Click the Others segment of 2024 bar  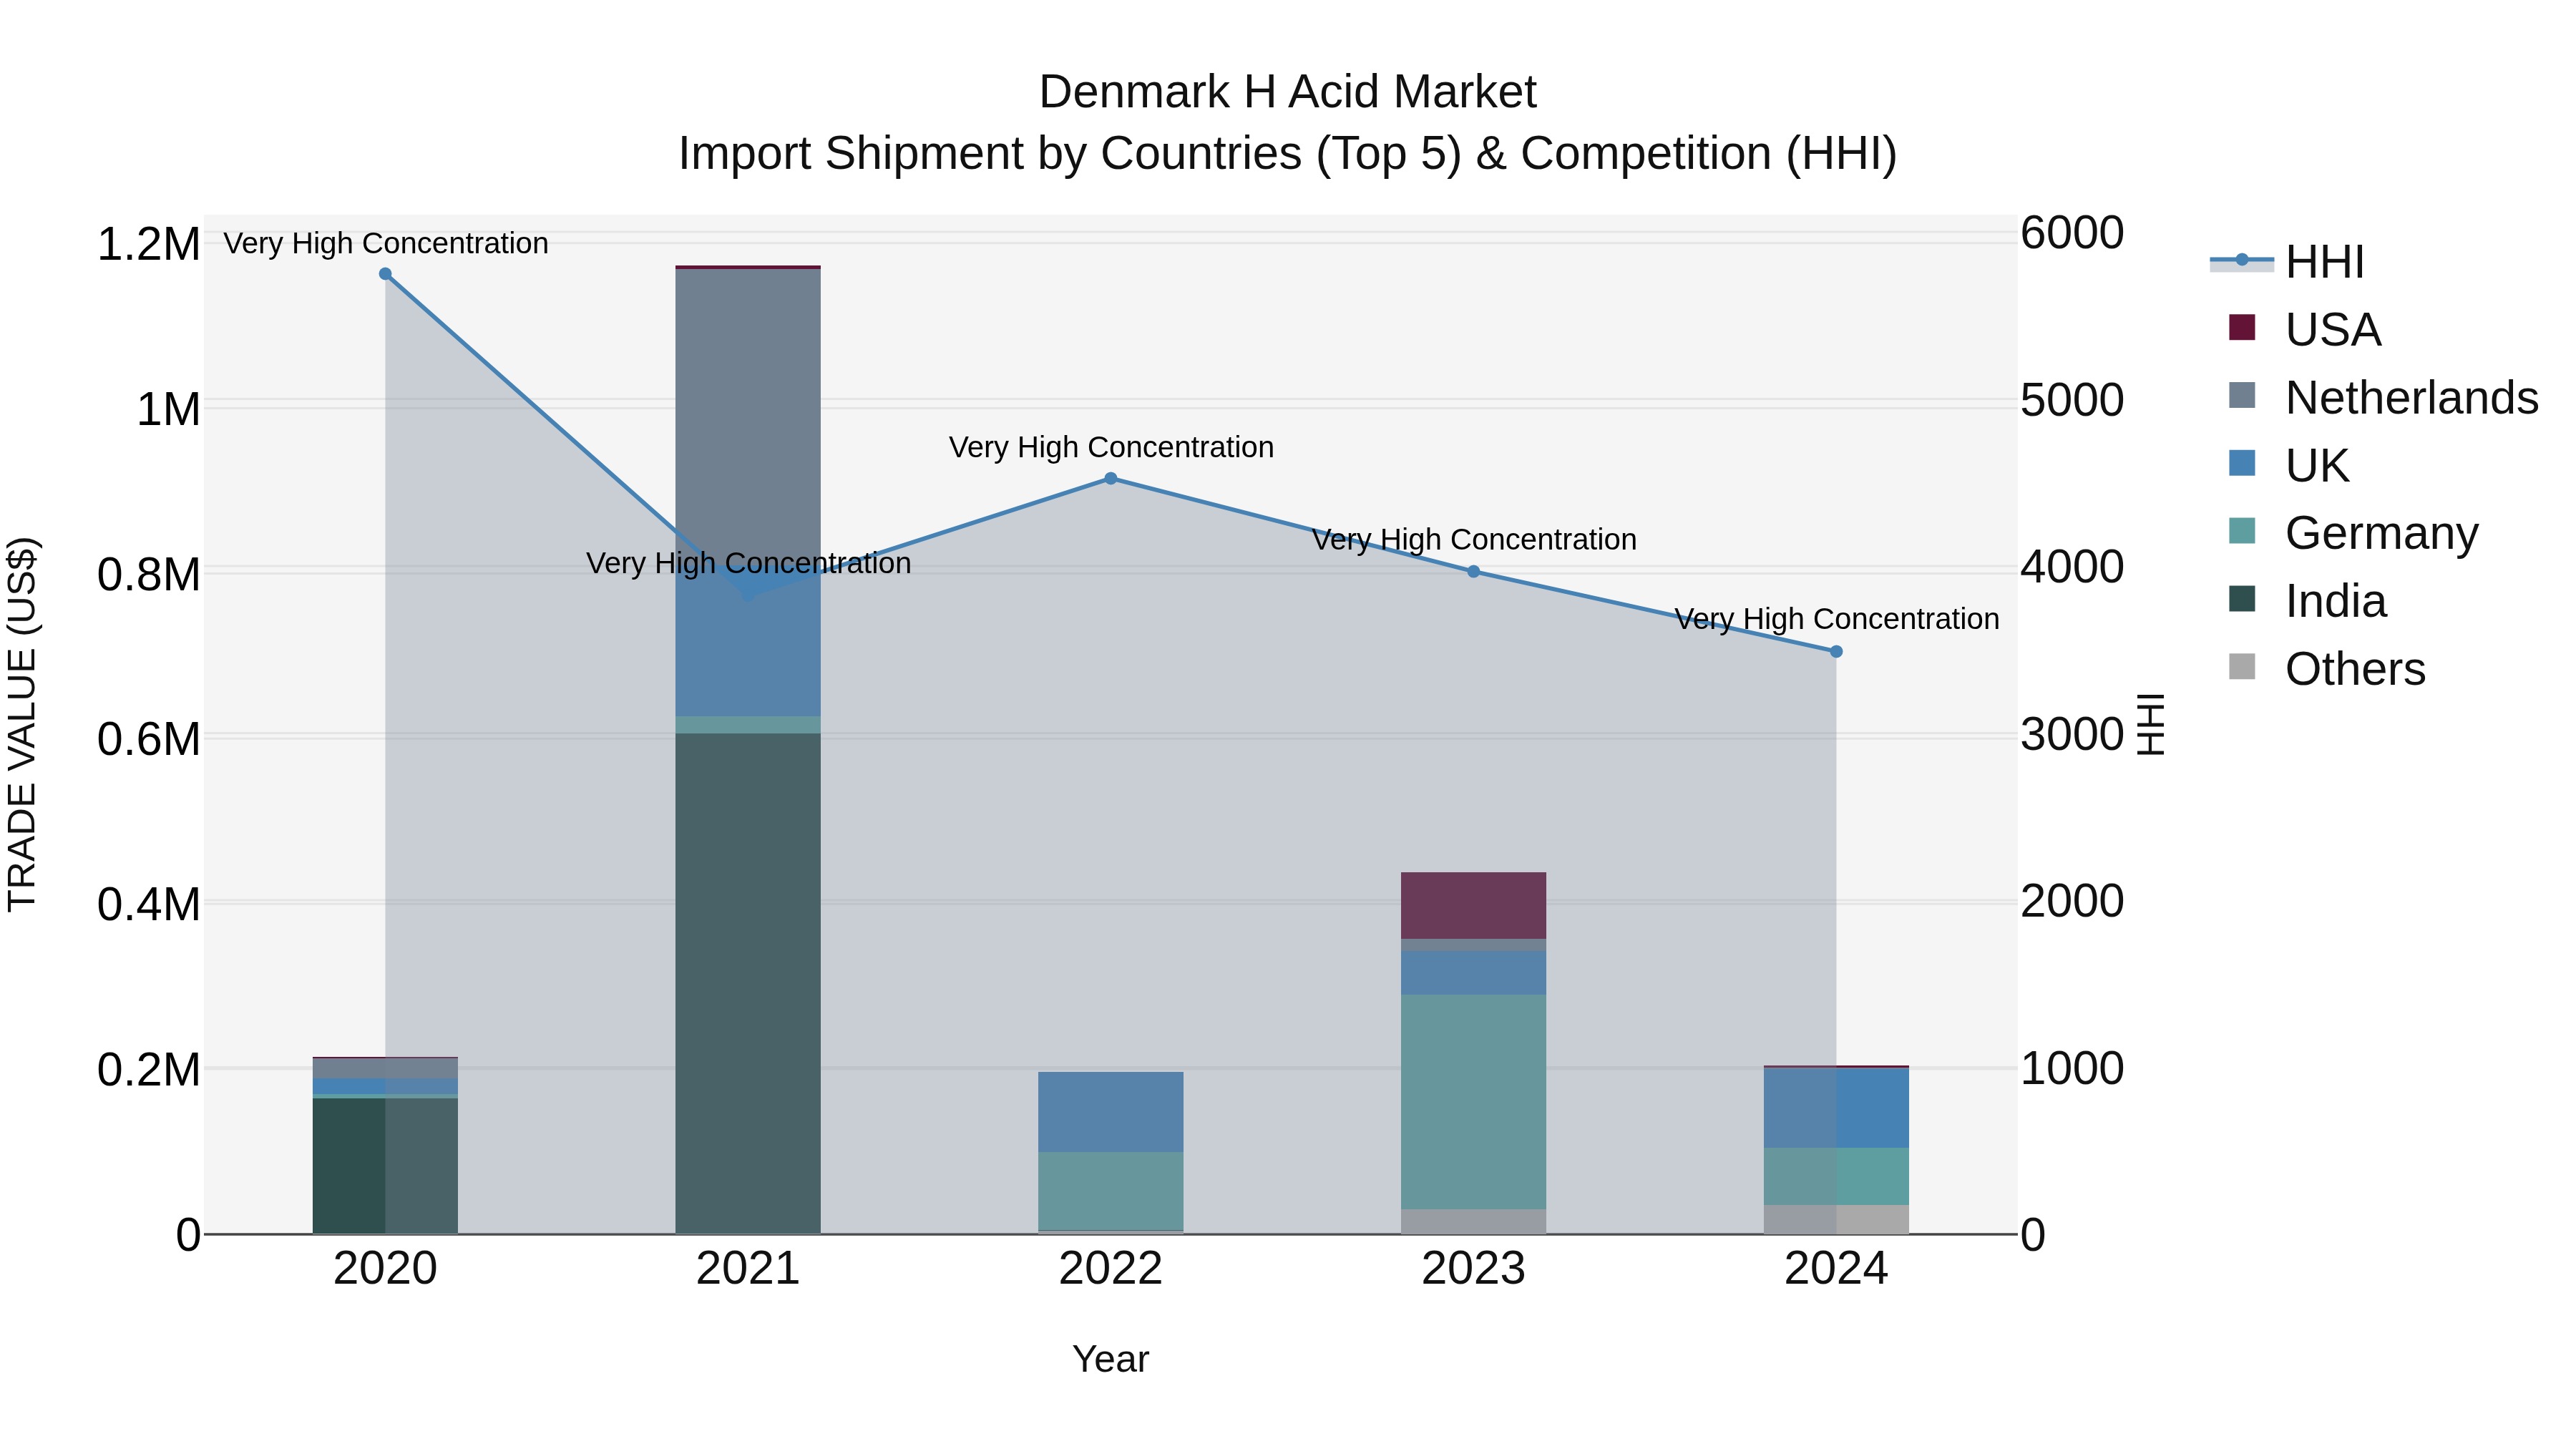1836,1220
